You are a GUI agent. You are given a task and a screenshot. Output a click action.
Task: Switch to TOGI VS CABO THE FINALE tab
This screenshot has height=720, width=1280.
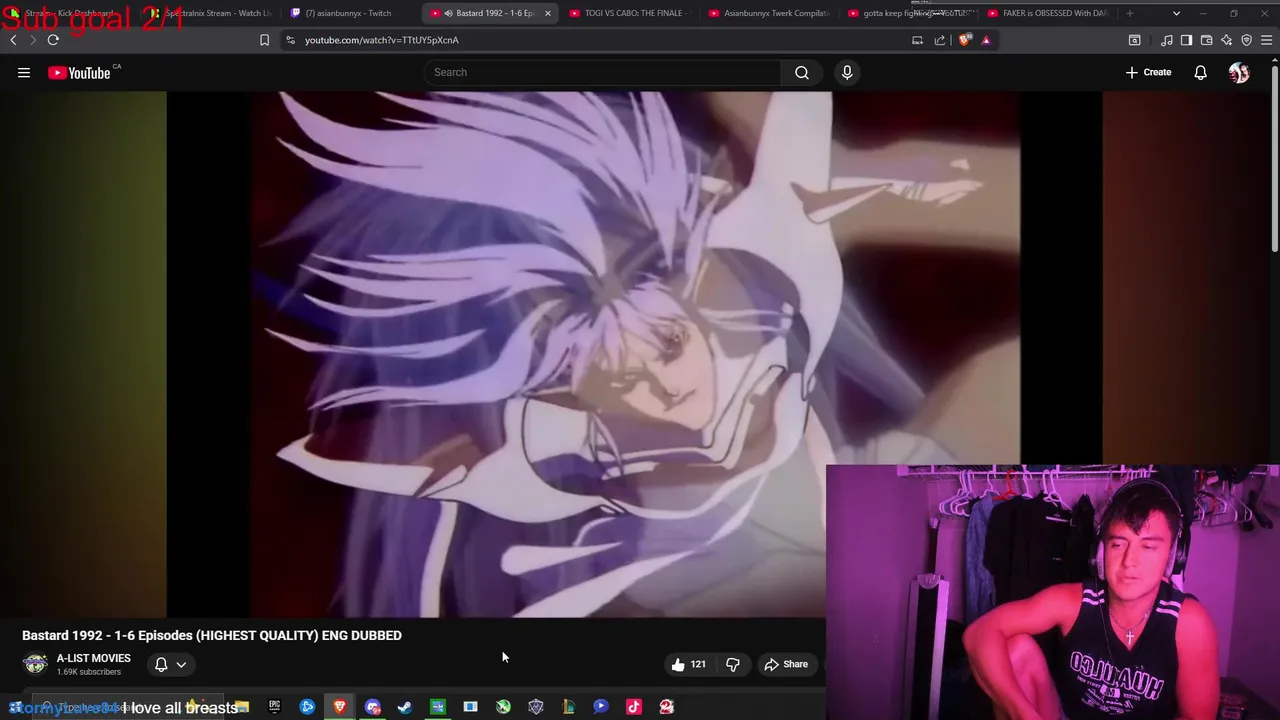630,13
